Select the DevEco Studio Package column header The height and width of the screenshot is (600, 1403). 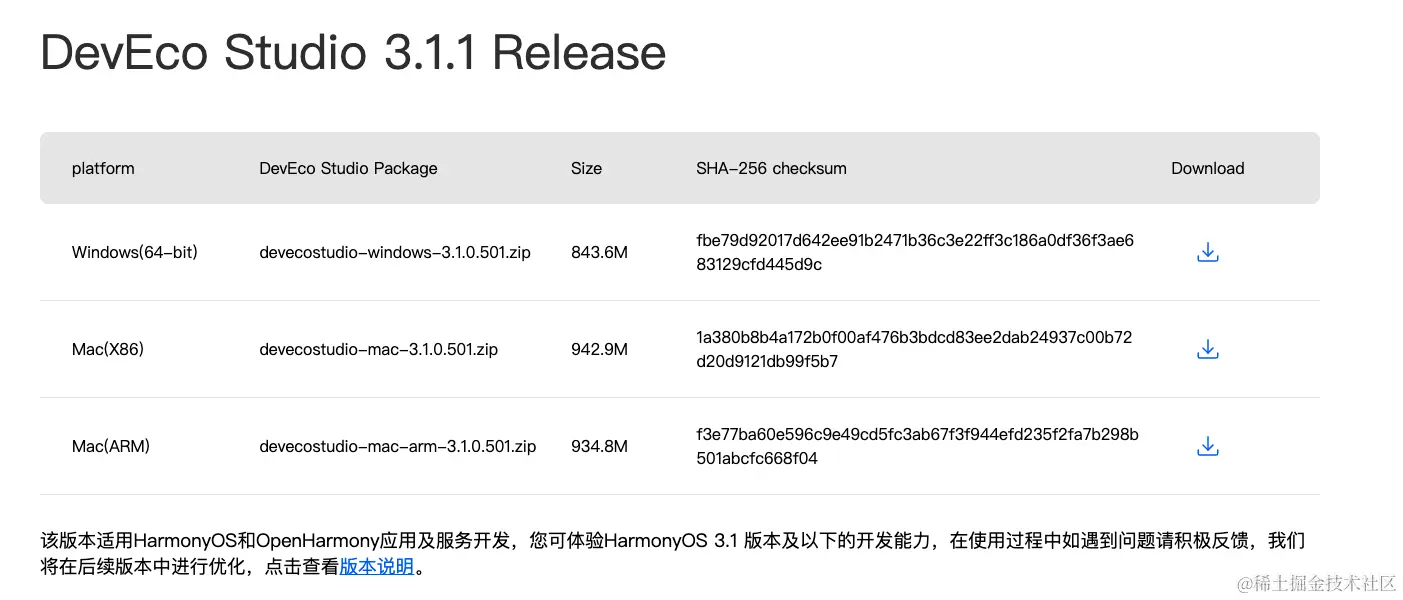coord(348,168)
